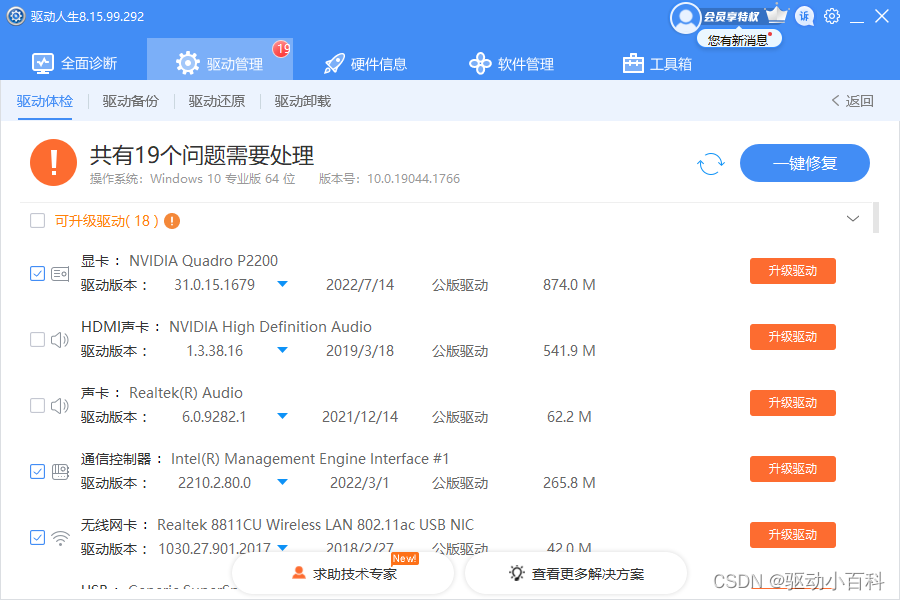This screenshot has height=600, width=900.
Task: Upgrade driver for Intel Management Engine Interface
Action: coord(793,469)
